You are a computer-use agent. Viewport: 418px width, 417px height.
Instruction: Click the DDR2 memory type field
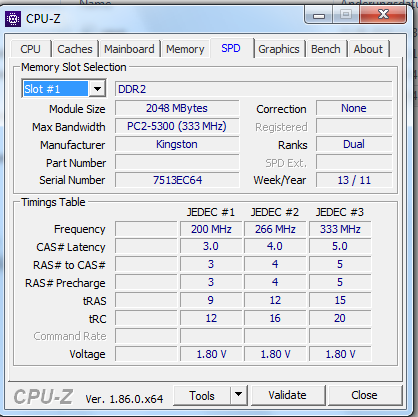pyautogui.click(x=254, y=89)
